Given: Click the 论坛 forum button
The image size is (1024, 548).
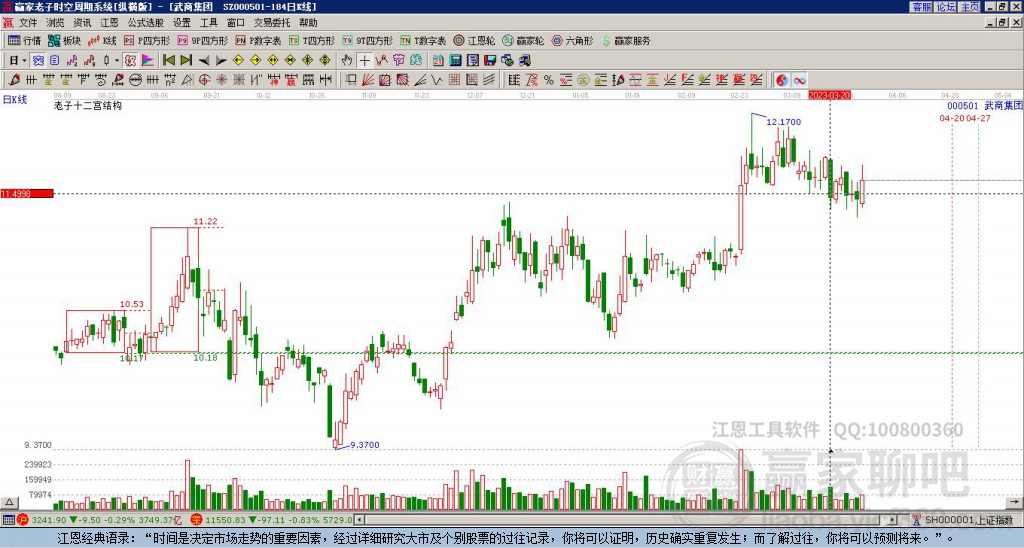Looking at the screenshot, I should [x=945, y=7].
